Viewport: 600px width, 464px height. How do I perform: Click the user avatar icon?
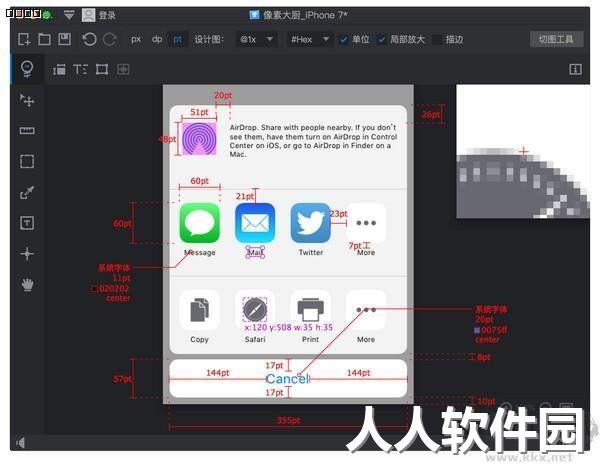tap(88, 15)
